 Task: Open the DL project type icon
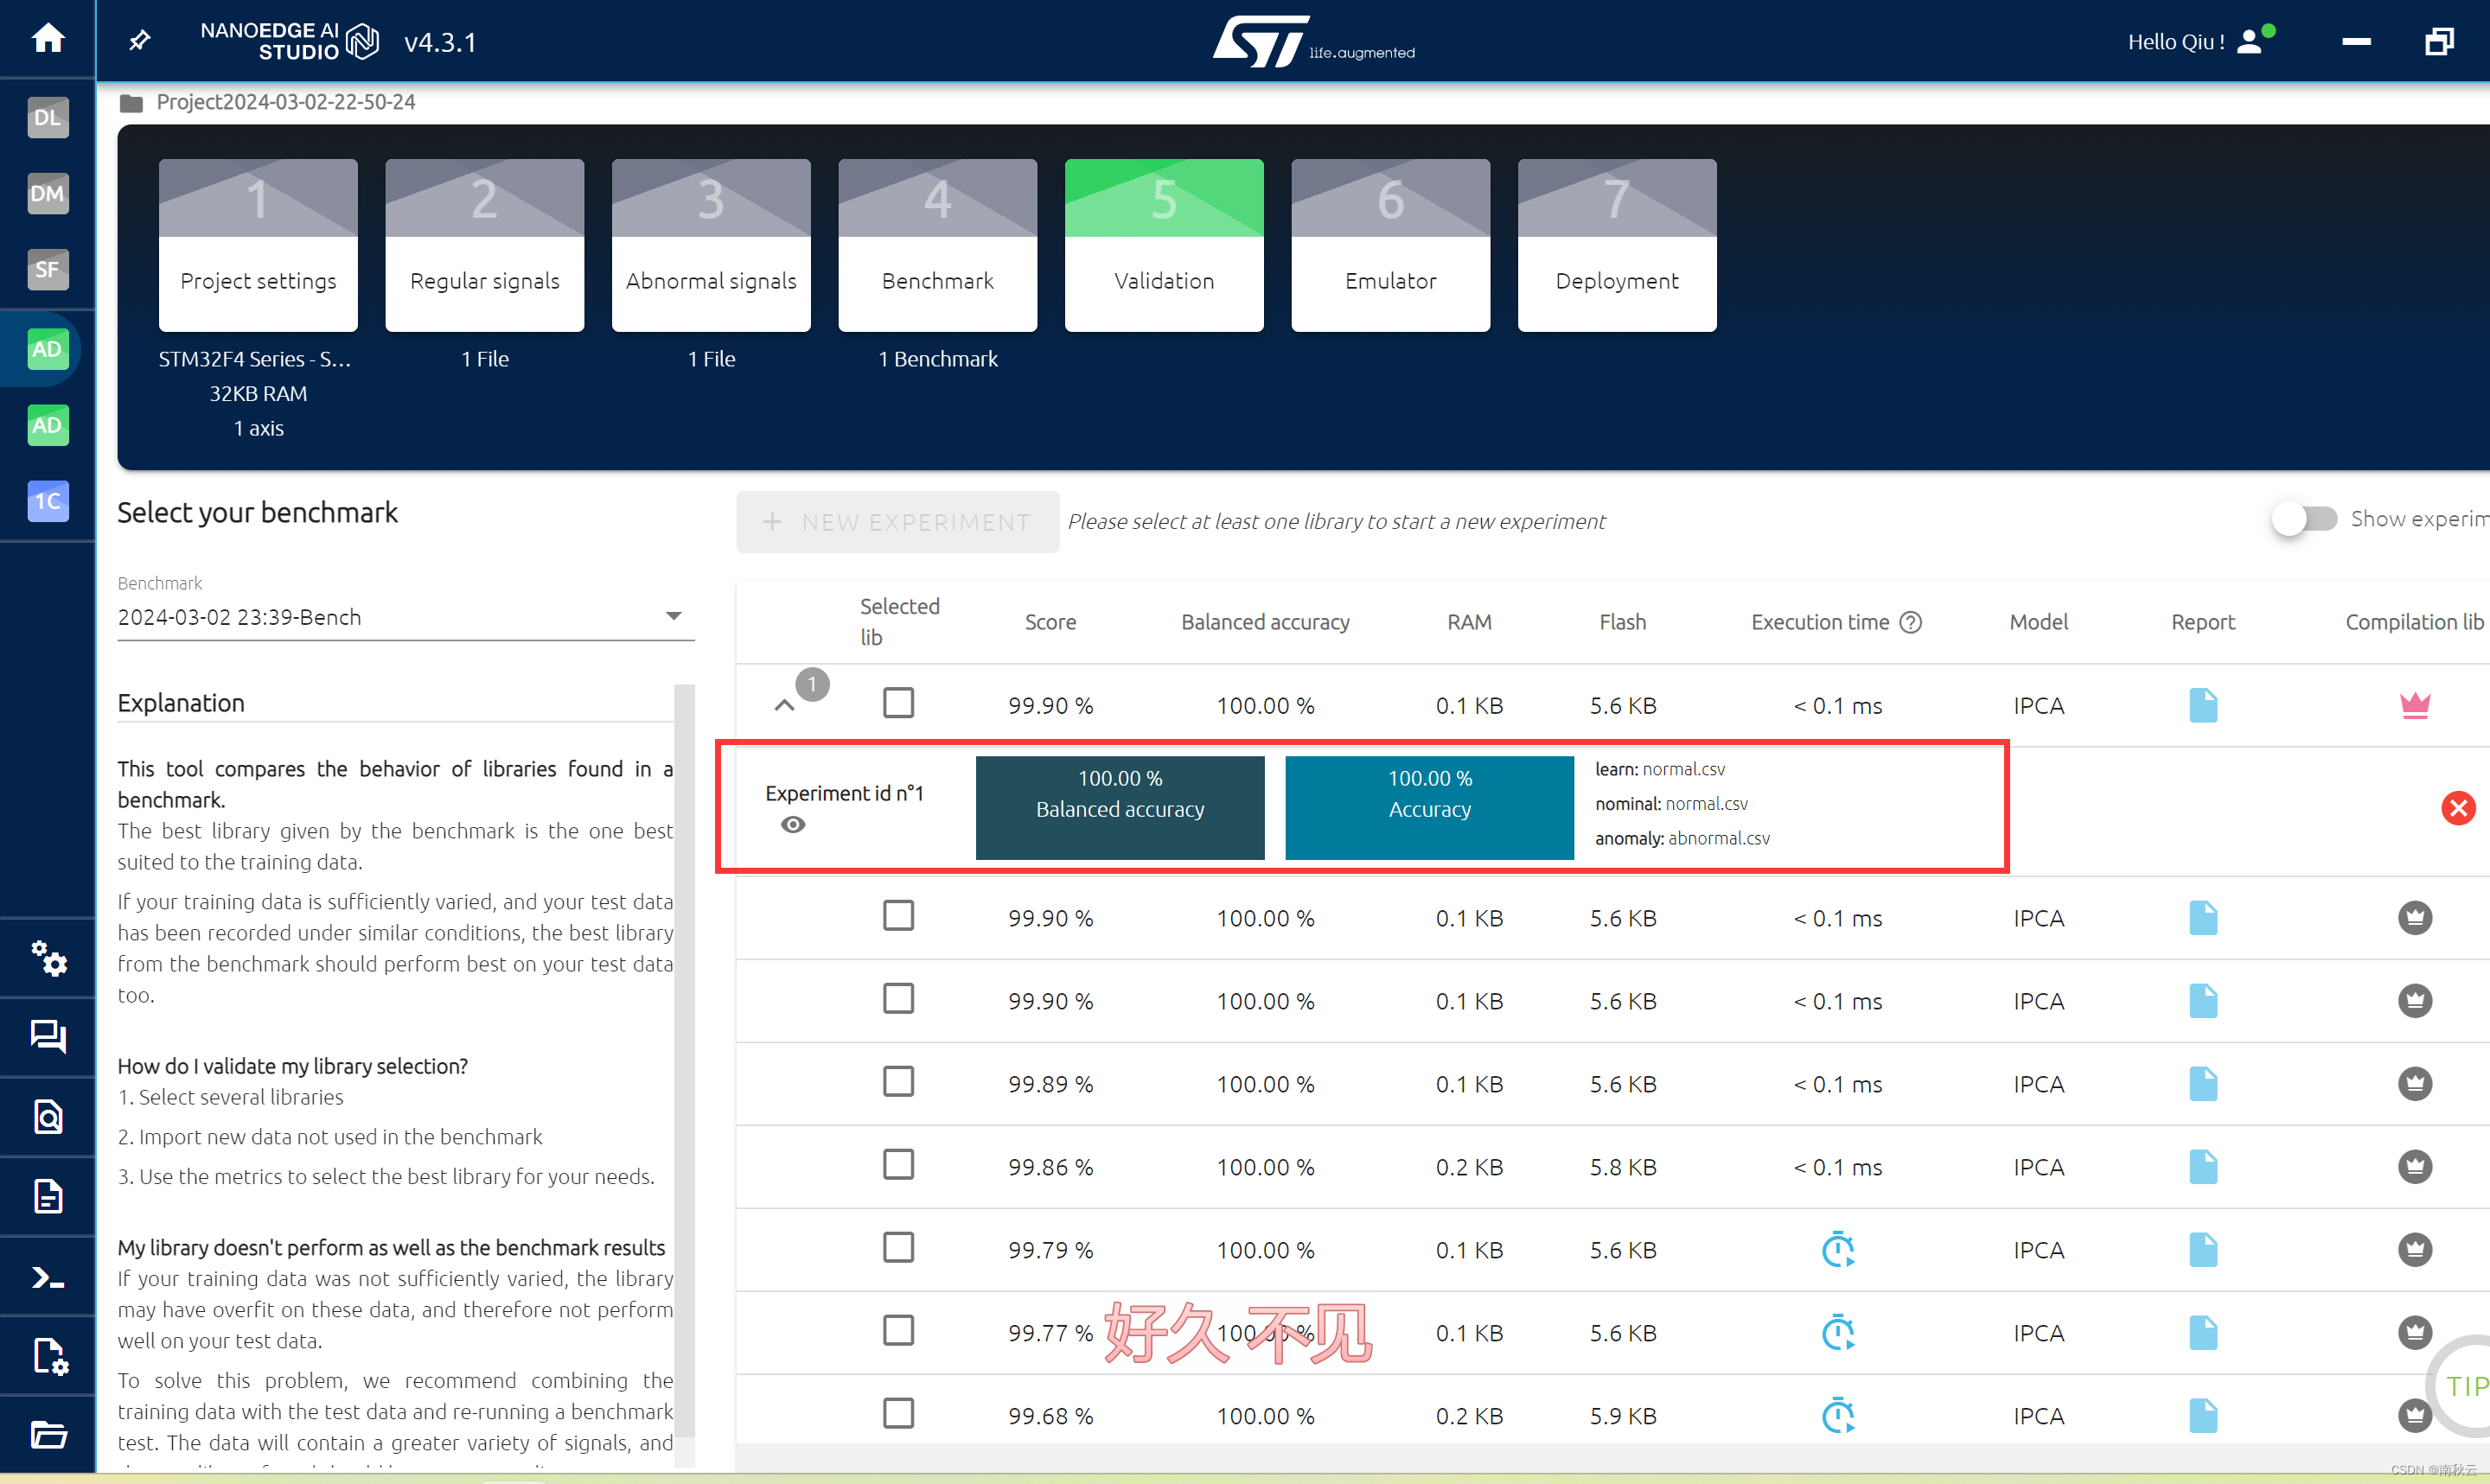pos(47,117)
